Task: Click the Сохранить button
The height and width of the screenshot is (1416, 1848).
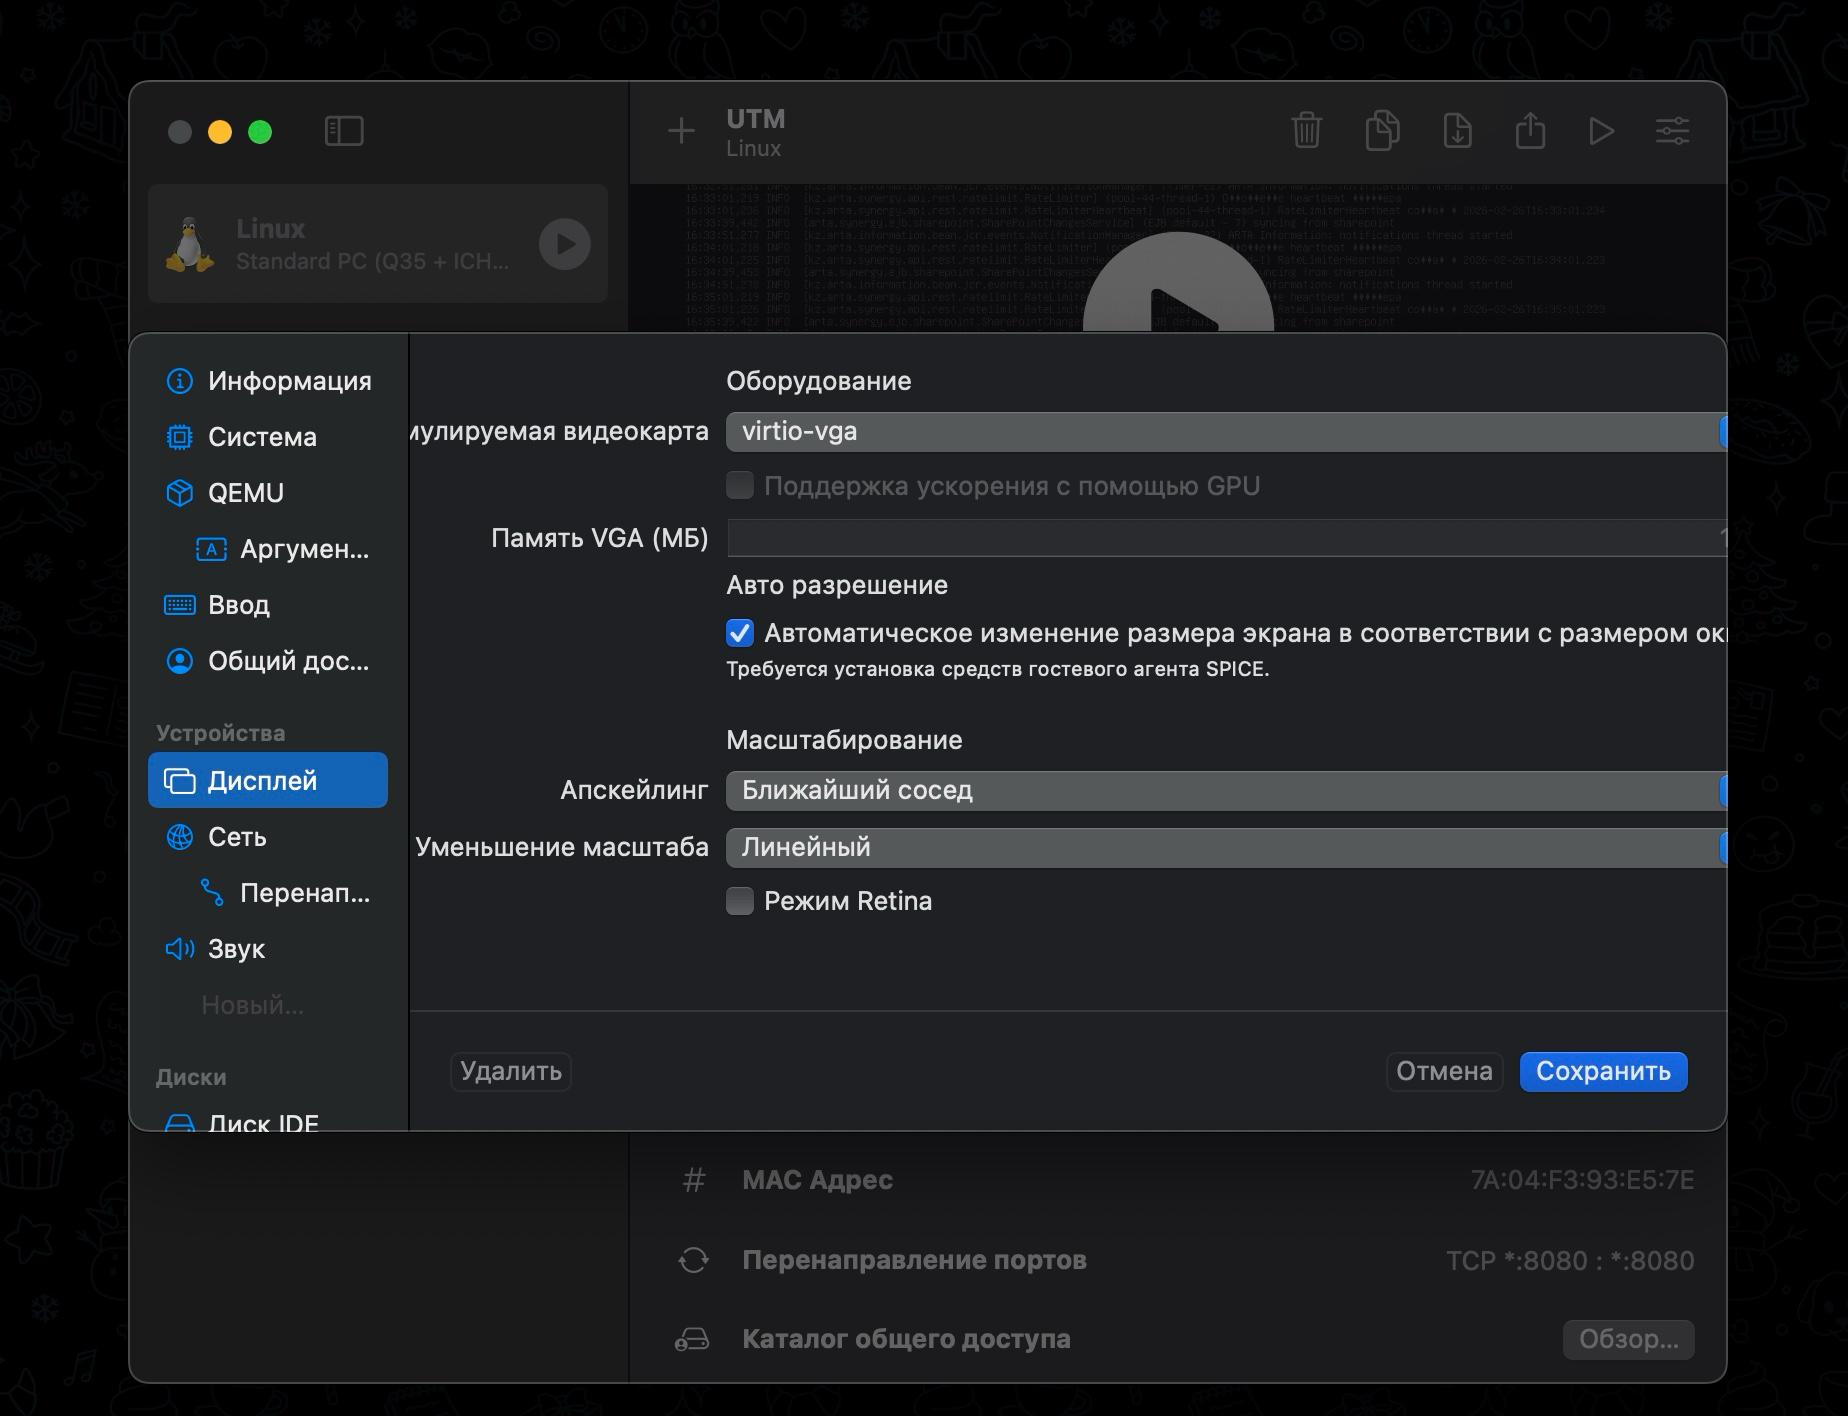Action: (1603, 1071)
